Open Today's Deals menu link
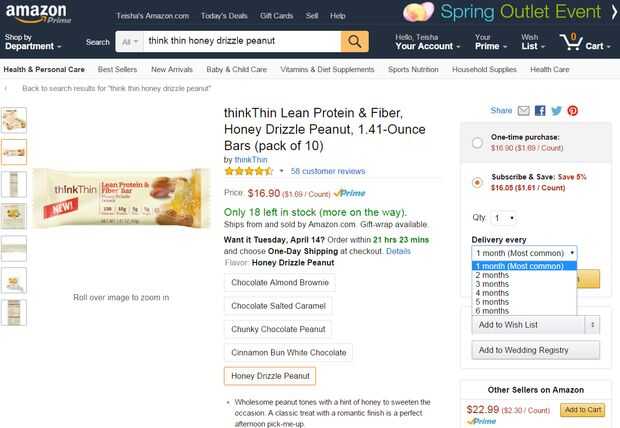Image resolution: width=620 pixels, height=428 pixels. (225, 16)
